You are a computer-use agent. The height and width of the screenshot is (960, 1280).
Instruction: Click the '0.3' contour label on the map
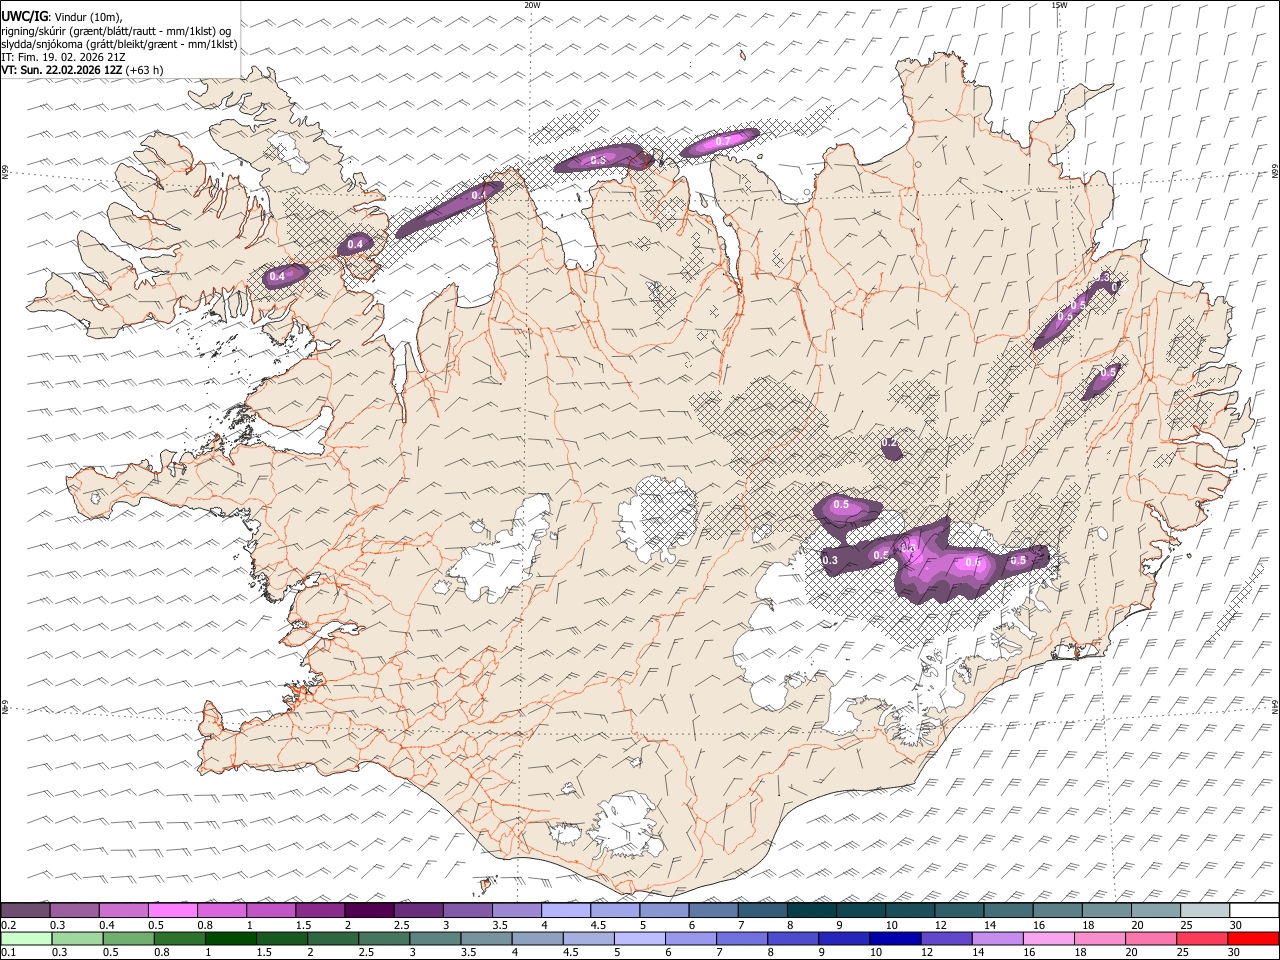(830, 561)
